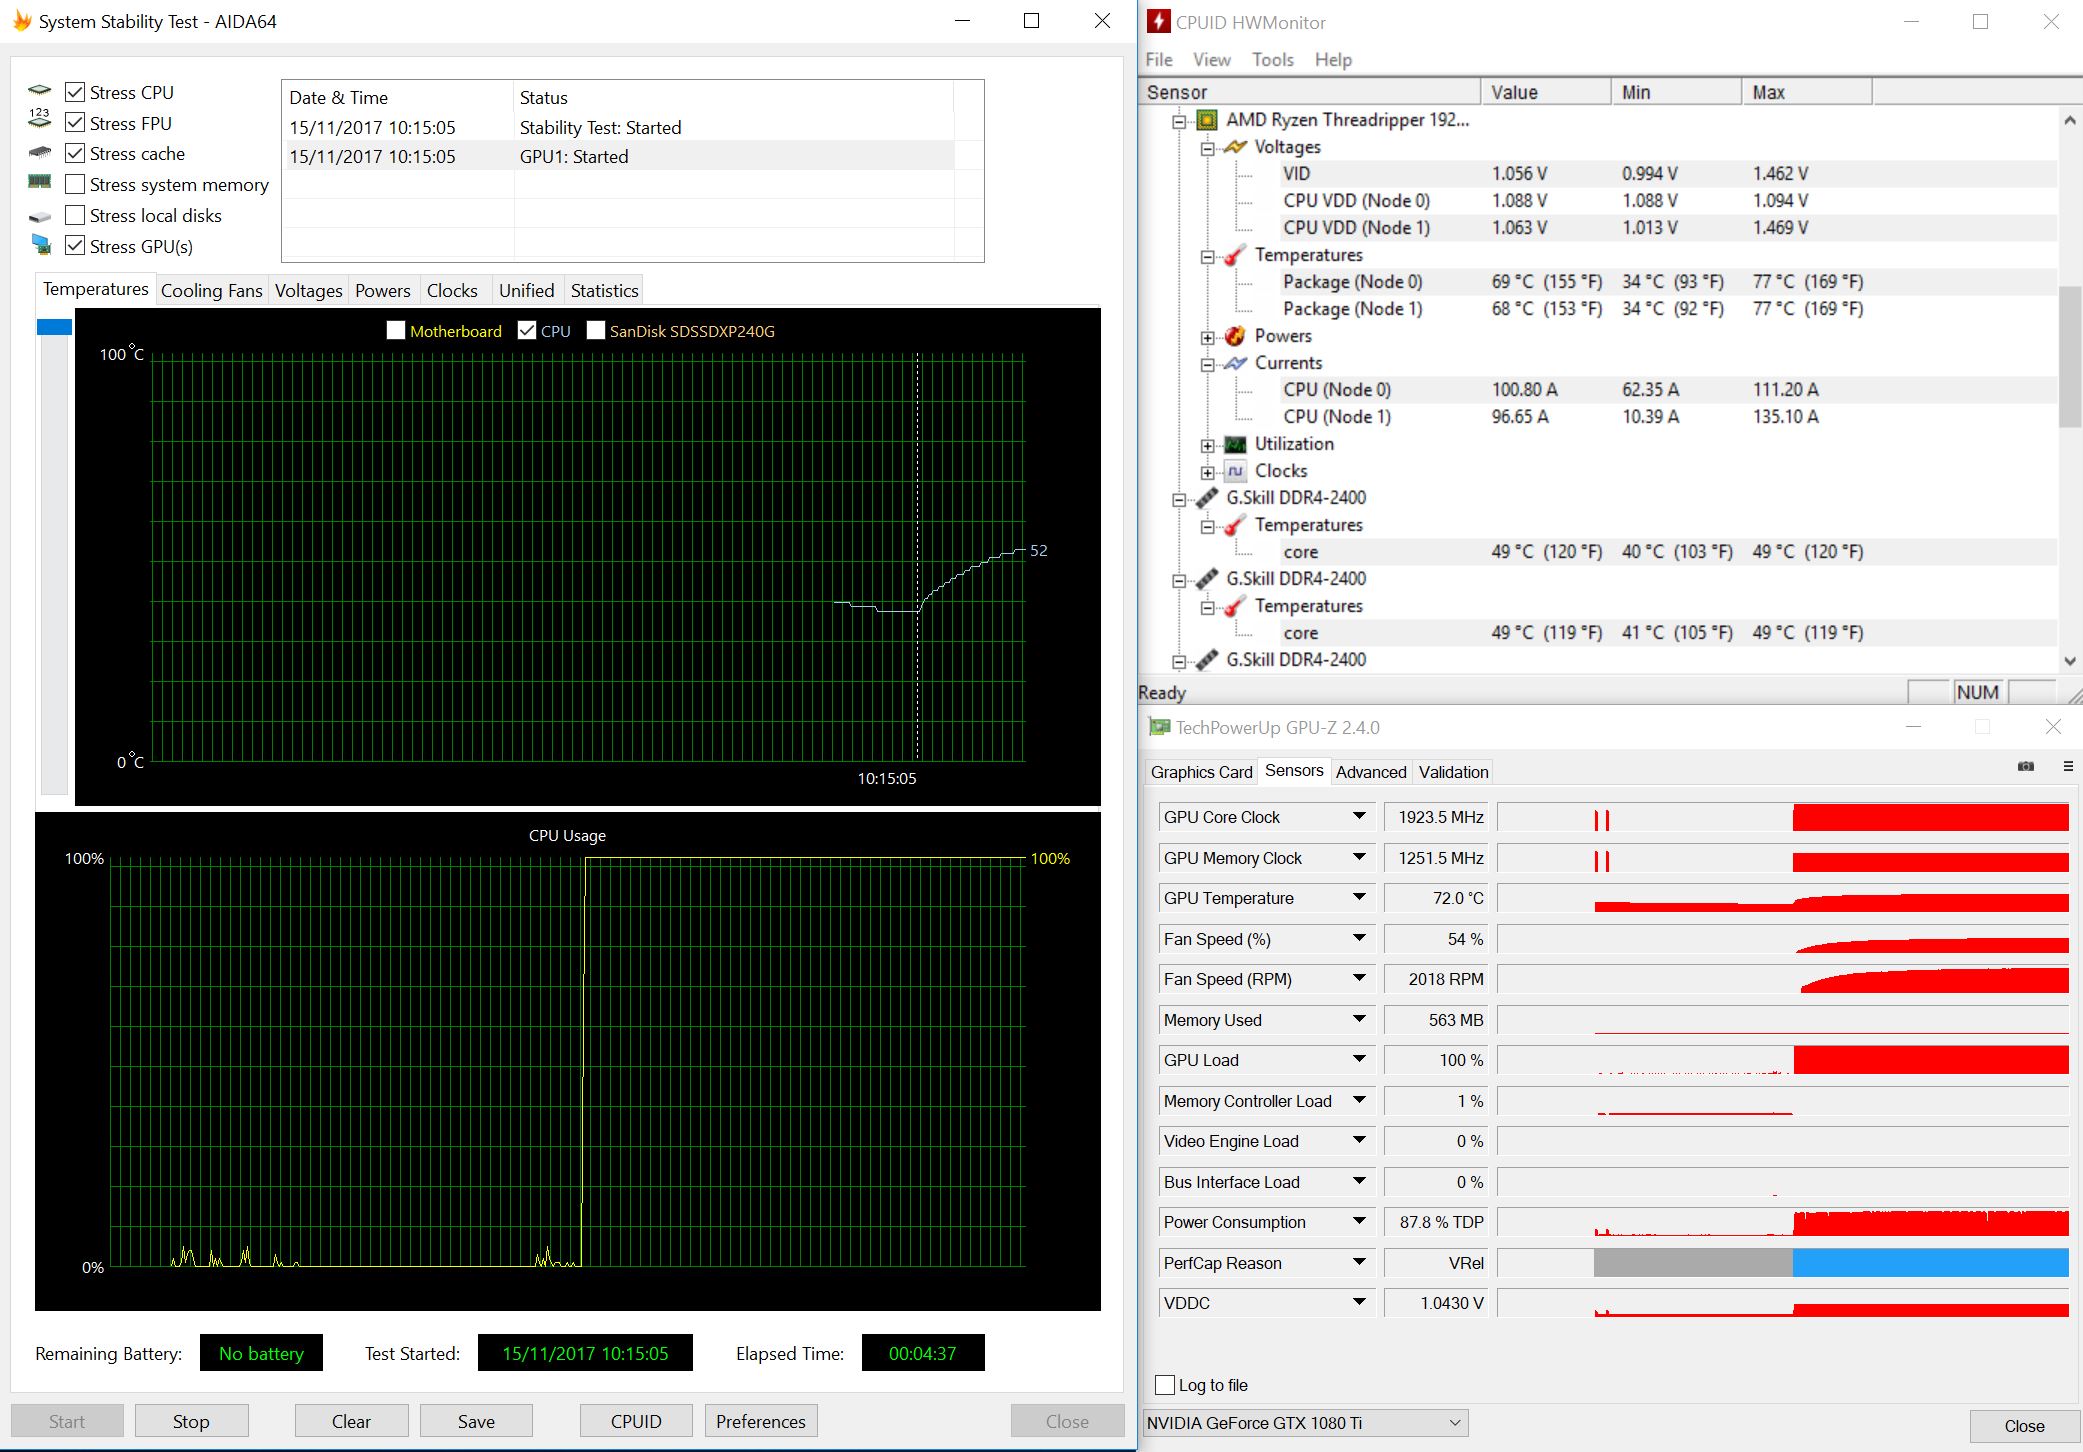Click the HWMonitor vertical scrollbar down arrow

pos(2069,661)
